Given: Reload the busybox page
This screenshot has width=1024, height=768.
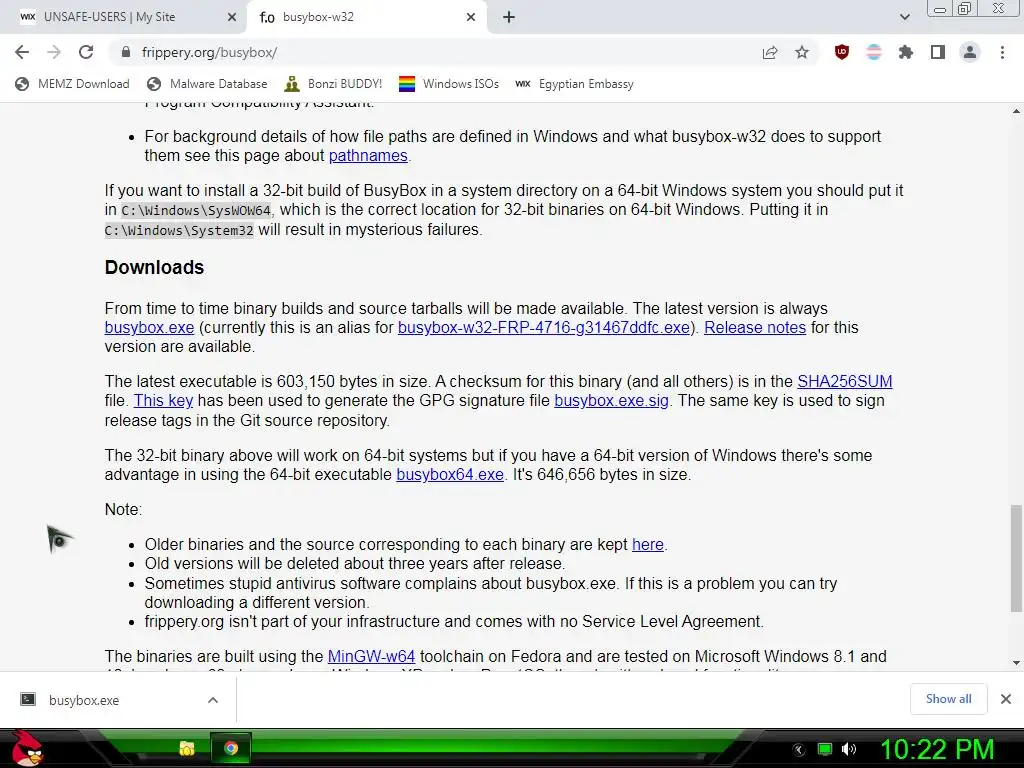Looking at the screenshot, I should pyautogui.click(x=86, y=52).
